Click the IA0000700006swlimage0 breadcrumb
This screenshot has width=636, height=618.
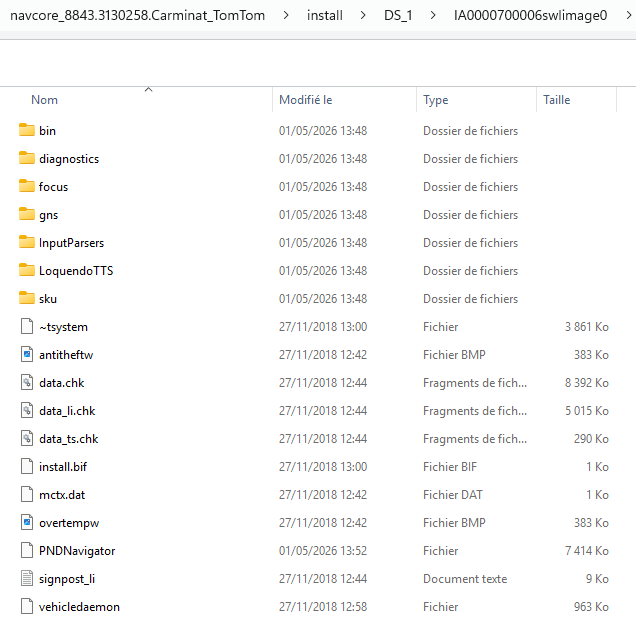(531, 15)
